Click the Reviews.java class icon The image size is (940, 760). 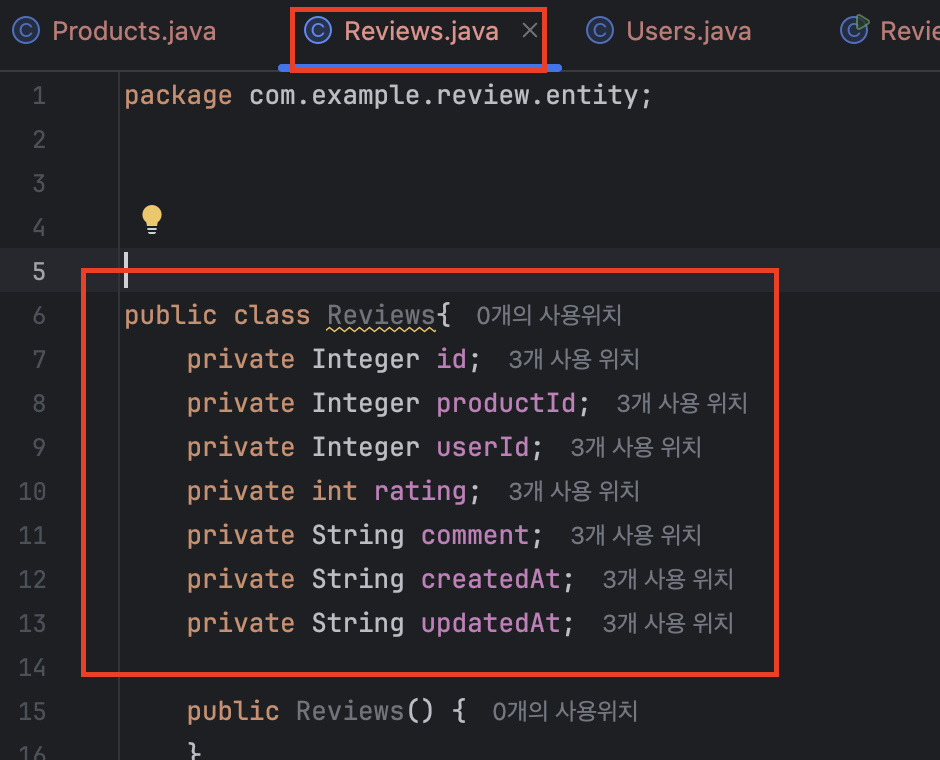(x=318, y=31)
